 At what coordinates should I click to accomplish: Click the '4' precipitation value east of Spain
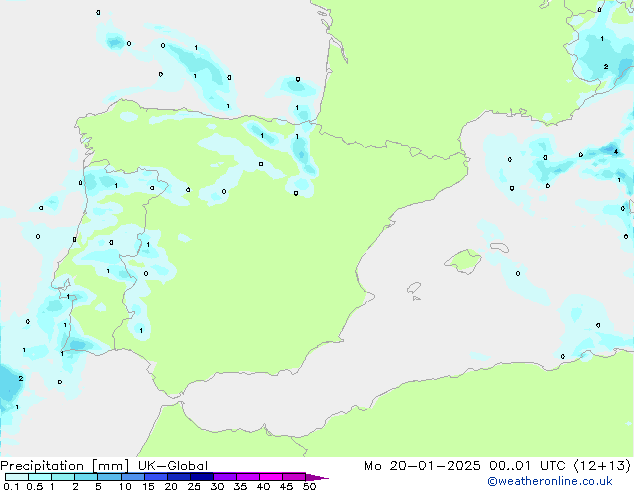(x=615, y=152)
